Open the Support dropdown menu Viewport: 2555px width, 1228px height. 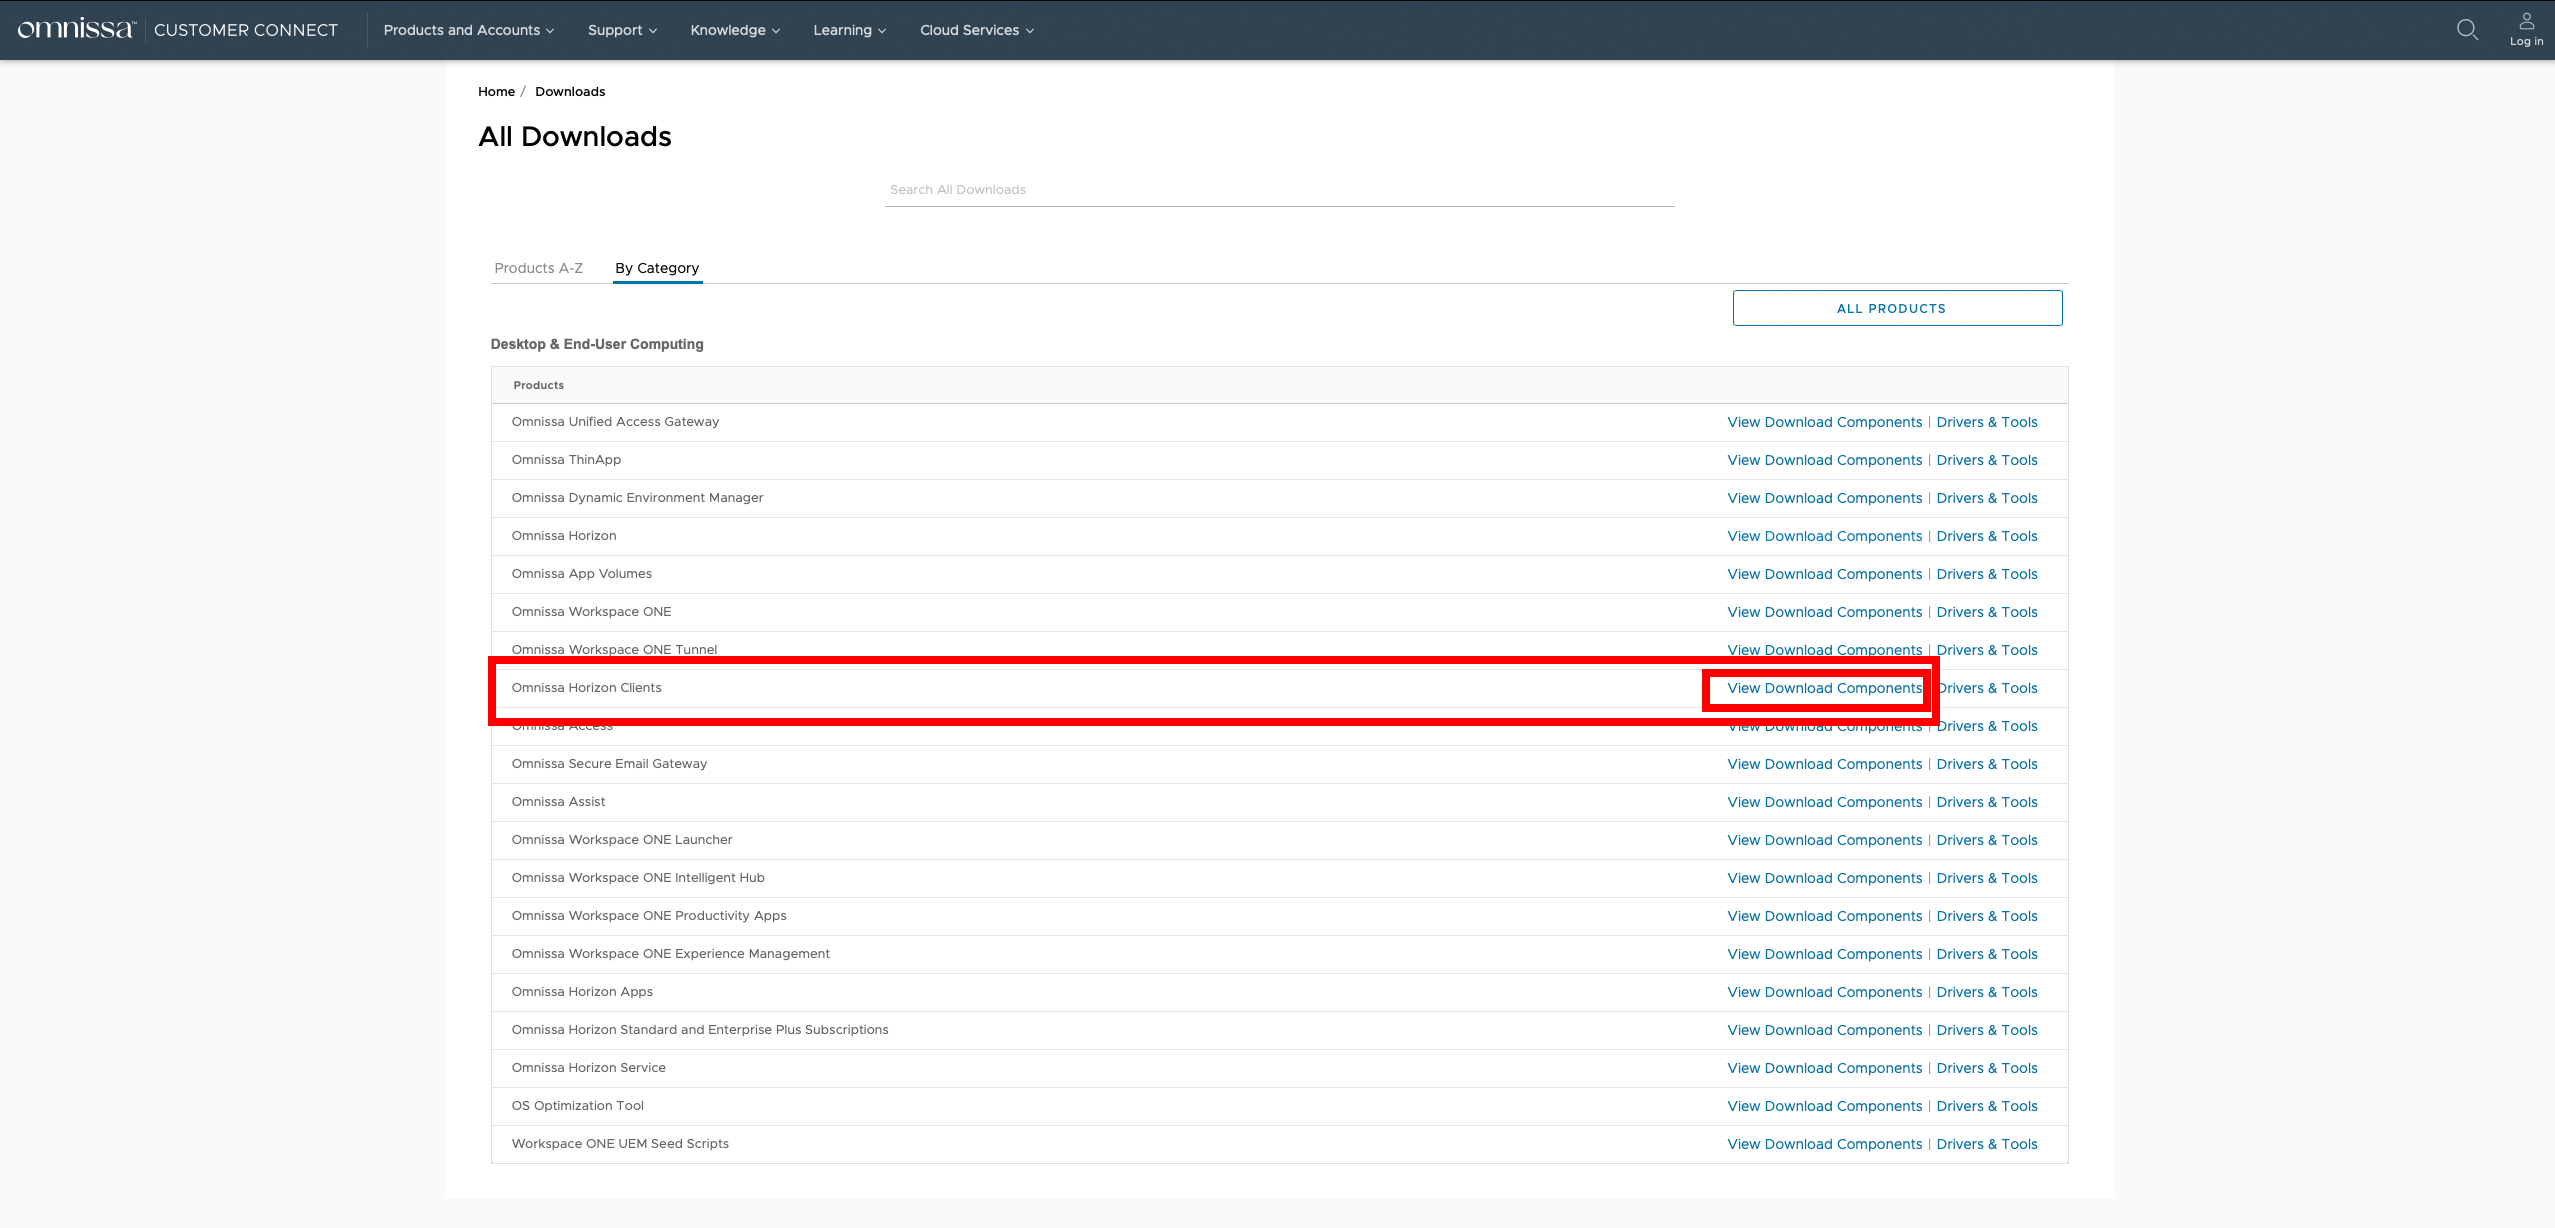pyautogui.click(x=622, y=30)
